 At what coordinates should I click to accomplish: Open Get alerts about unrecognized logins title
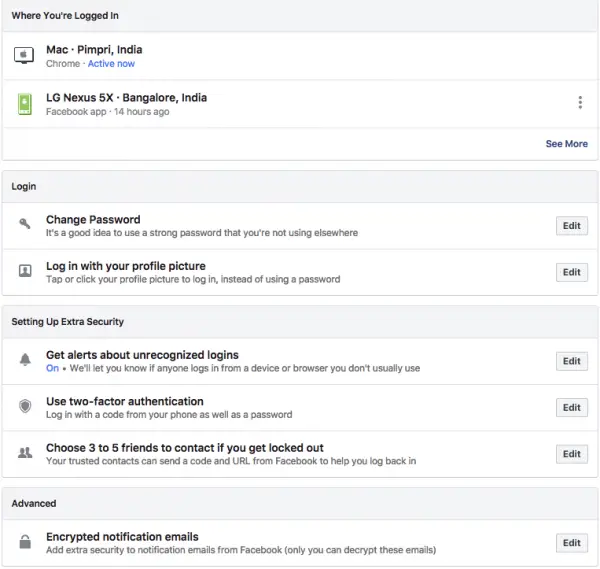click(x=142, y=355)
